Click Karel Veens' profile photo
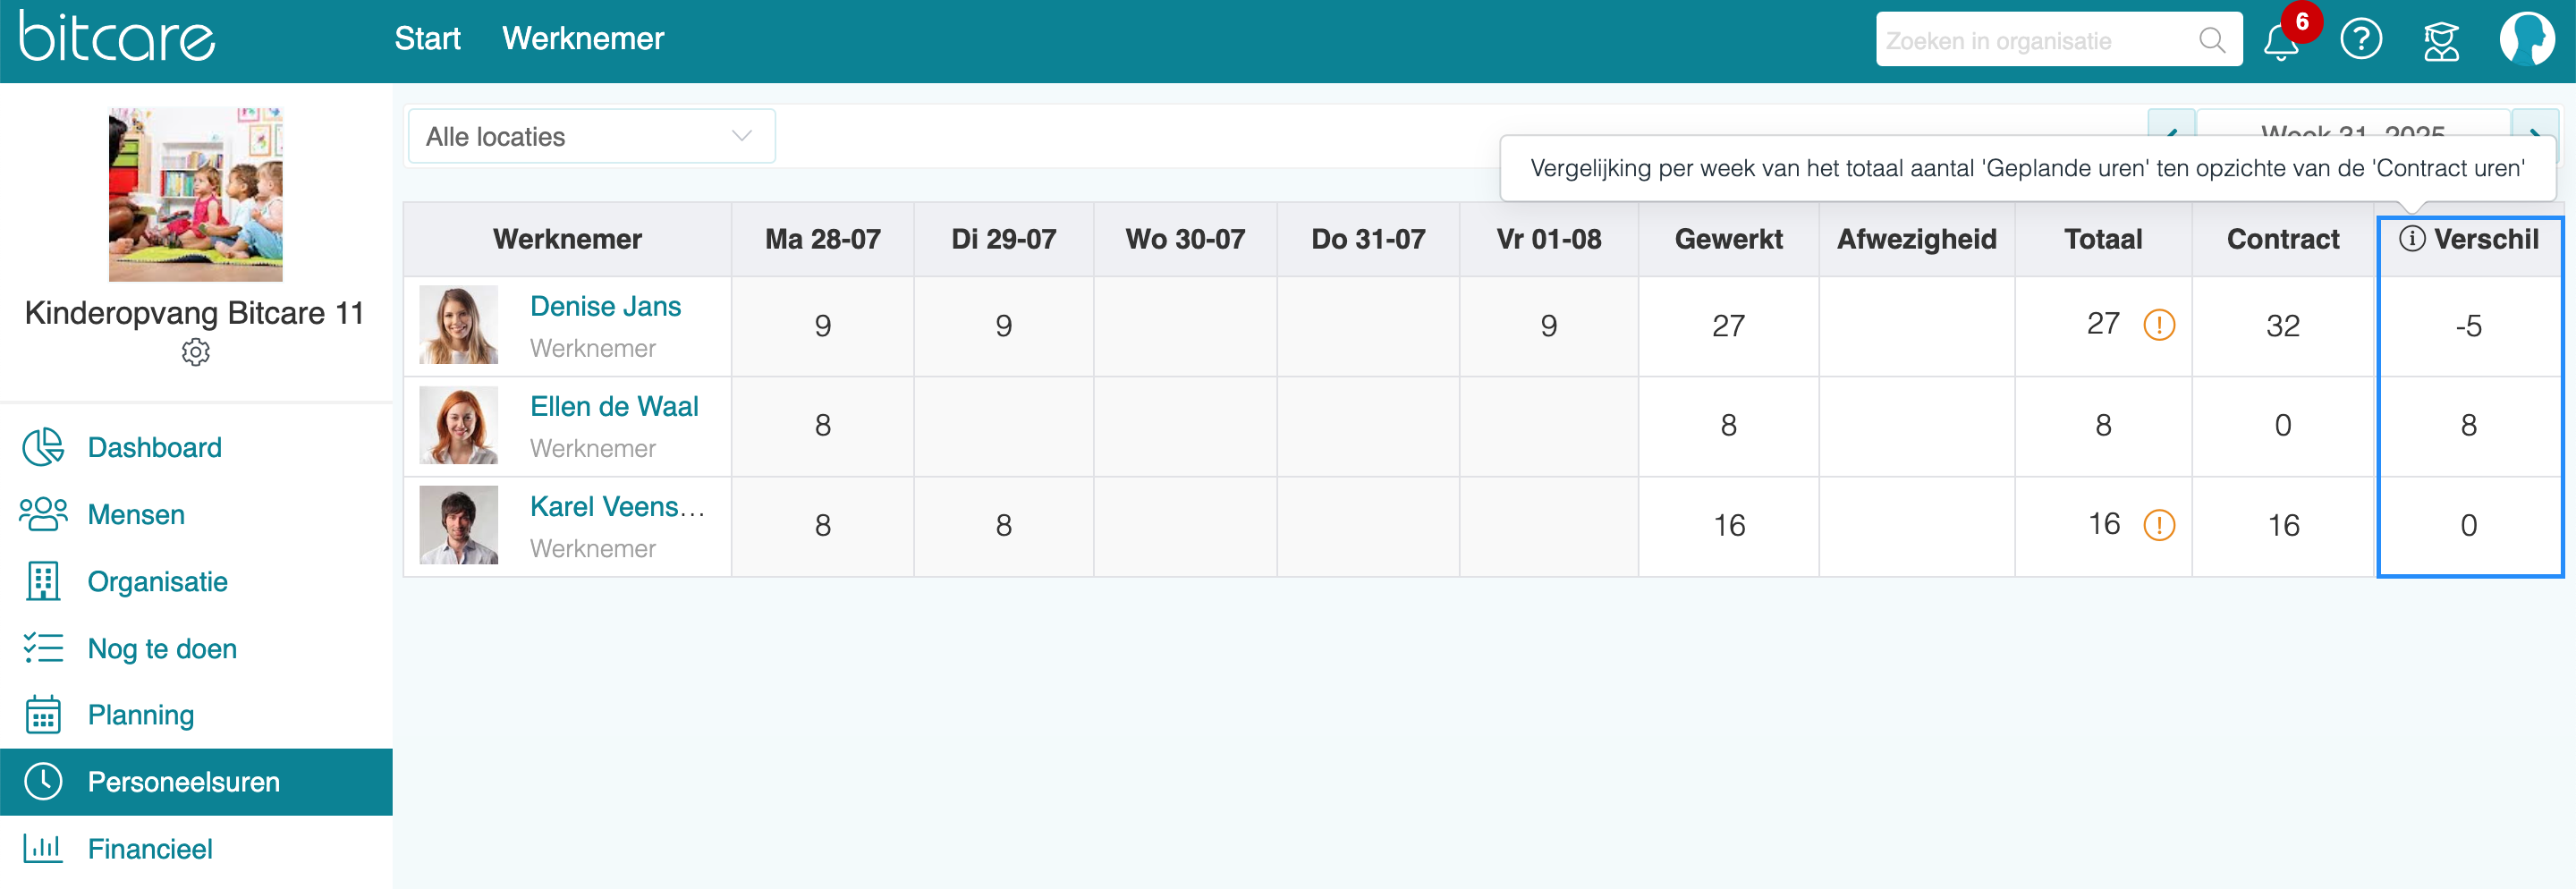 pyautogui.click(x=458, y=525)
